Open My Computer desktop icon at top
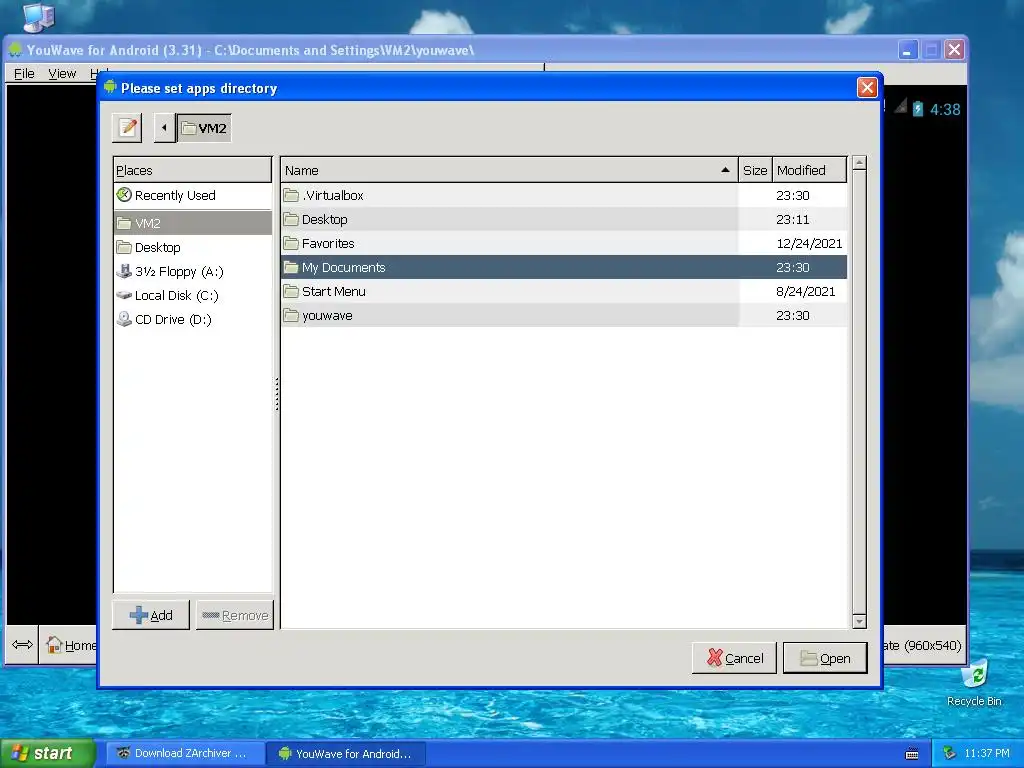This screenshot has width=1024, height=768. pos(38,16)
